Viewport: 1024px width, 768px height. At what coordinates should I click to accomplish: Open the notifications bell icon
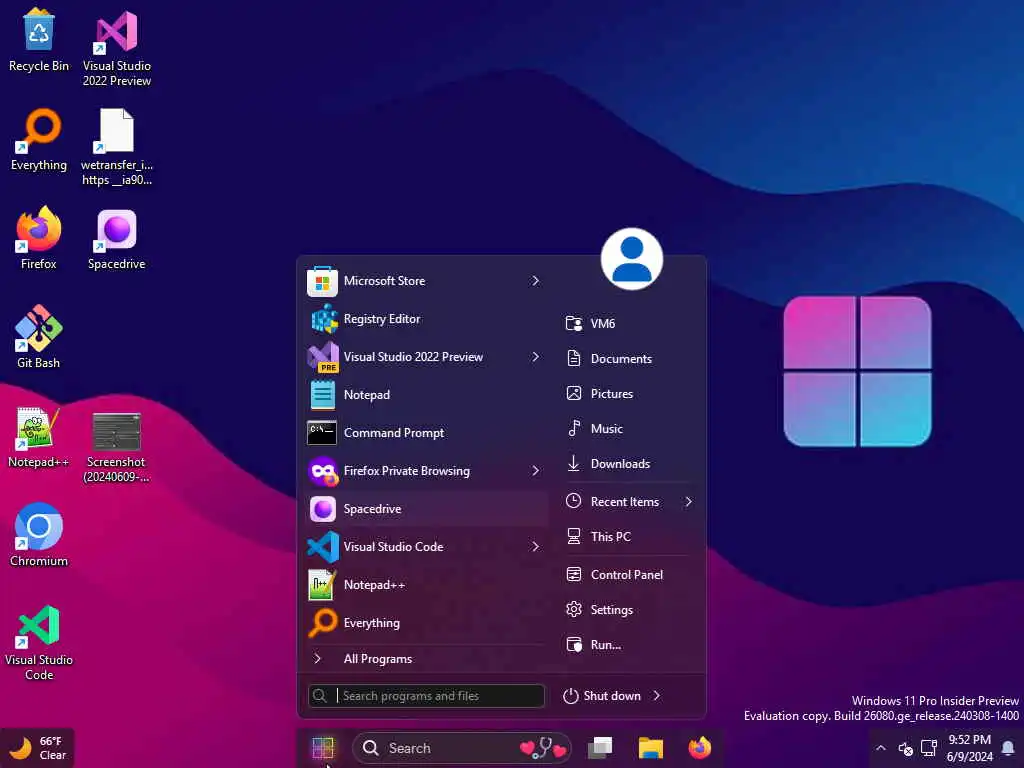click(x=1008, y=748)
